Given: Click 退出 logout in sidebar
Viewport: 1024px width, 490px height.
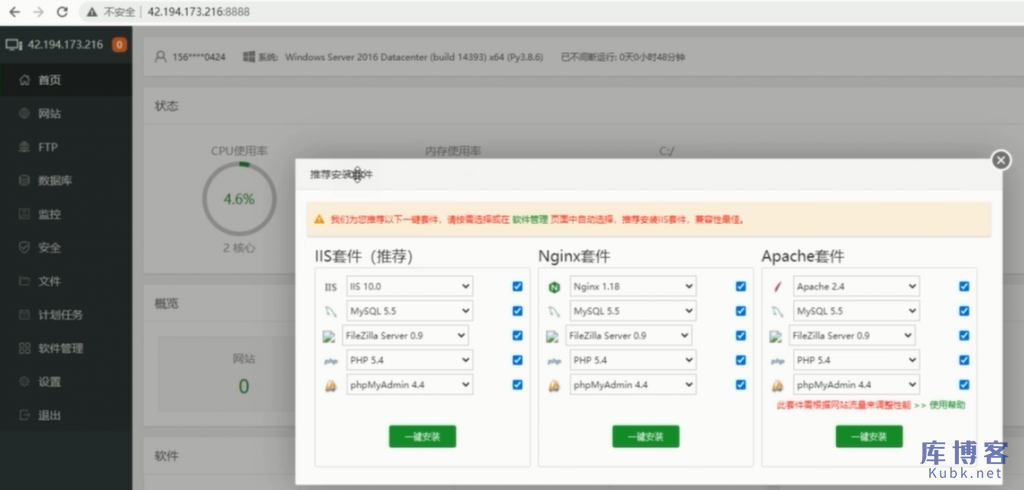Looking at the screenshot, I should [x=66, y=416].
